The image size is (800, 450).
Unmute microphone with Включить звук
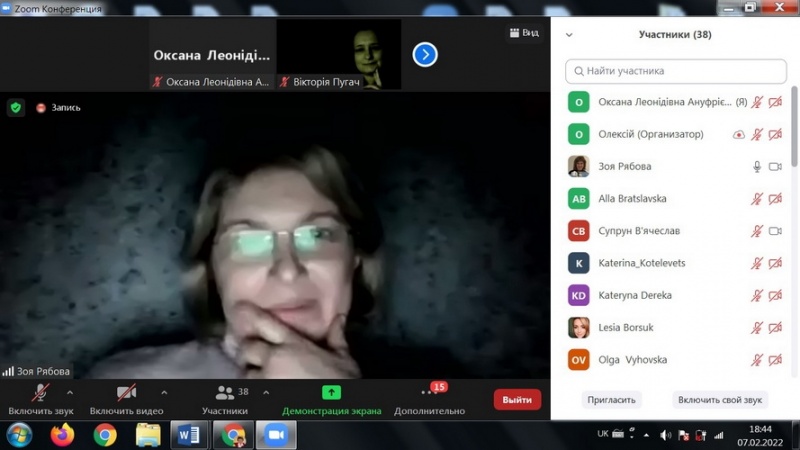[41, 399]
